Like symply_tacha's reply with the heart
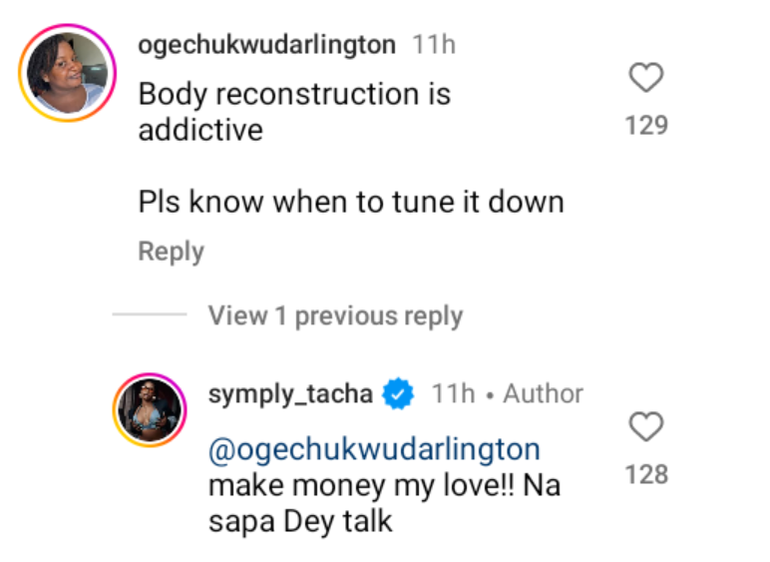The width and height of the screenshot is (770, 562). 646,427
